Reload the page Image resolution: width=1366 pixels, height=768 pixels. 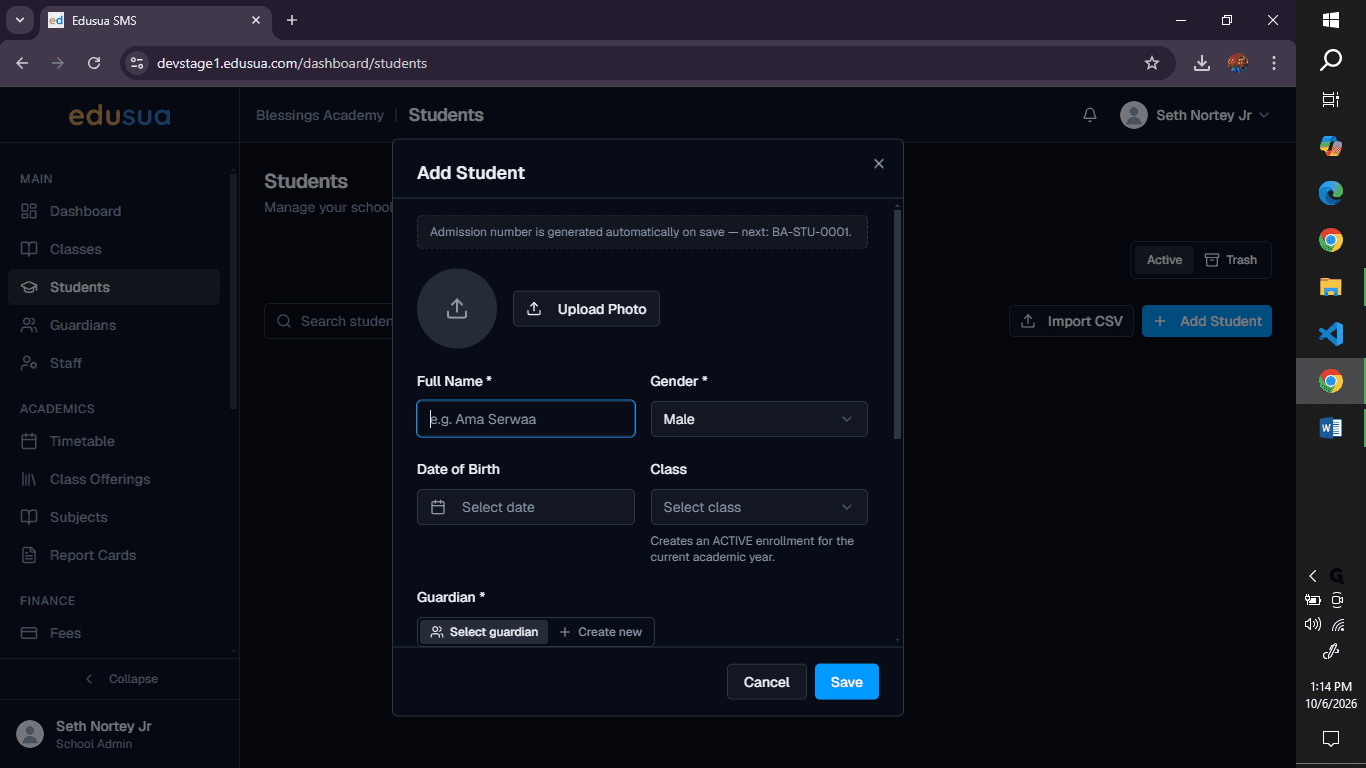pyautogui.click(x=94, y=63)
